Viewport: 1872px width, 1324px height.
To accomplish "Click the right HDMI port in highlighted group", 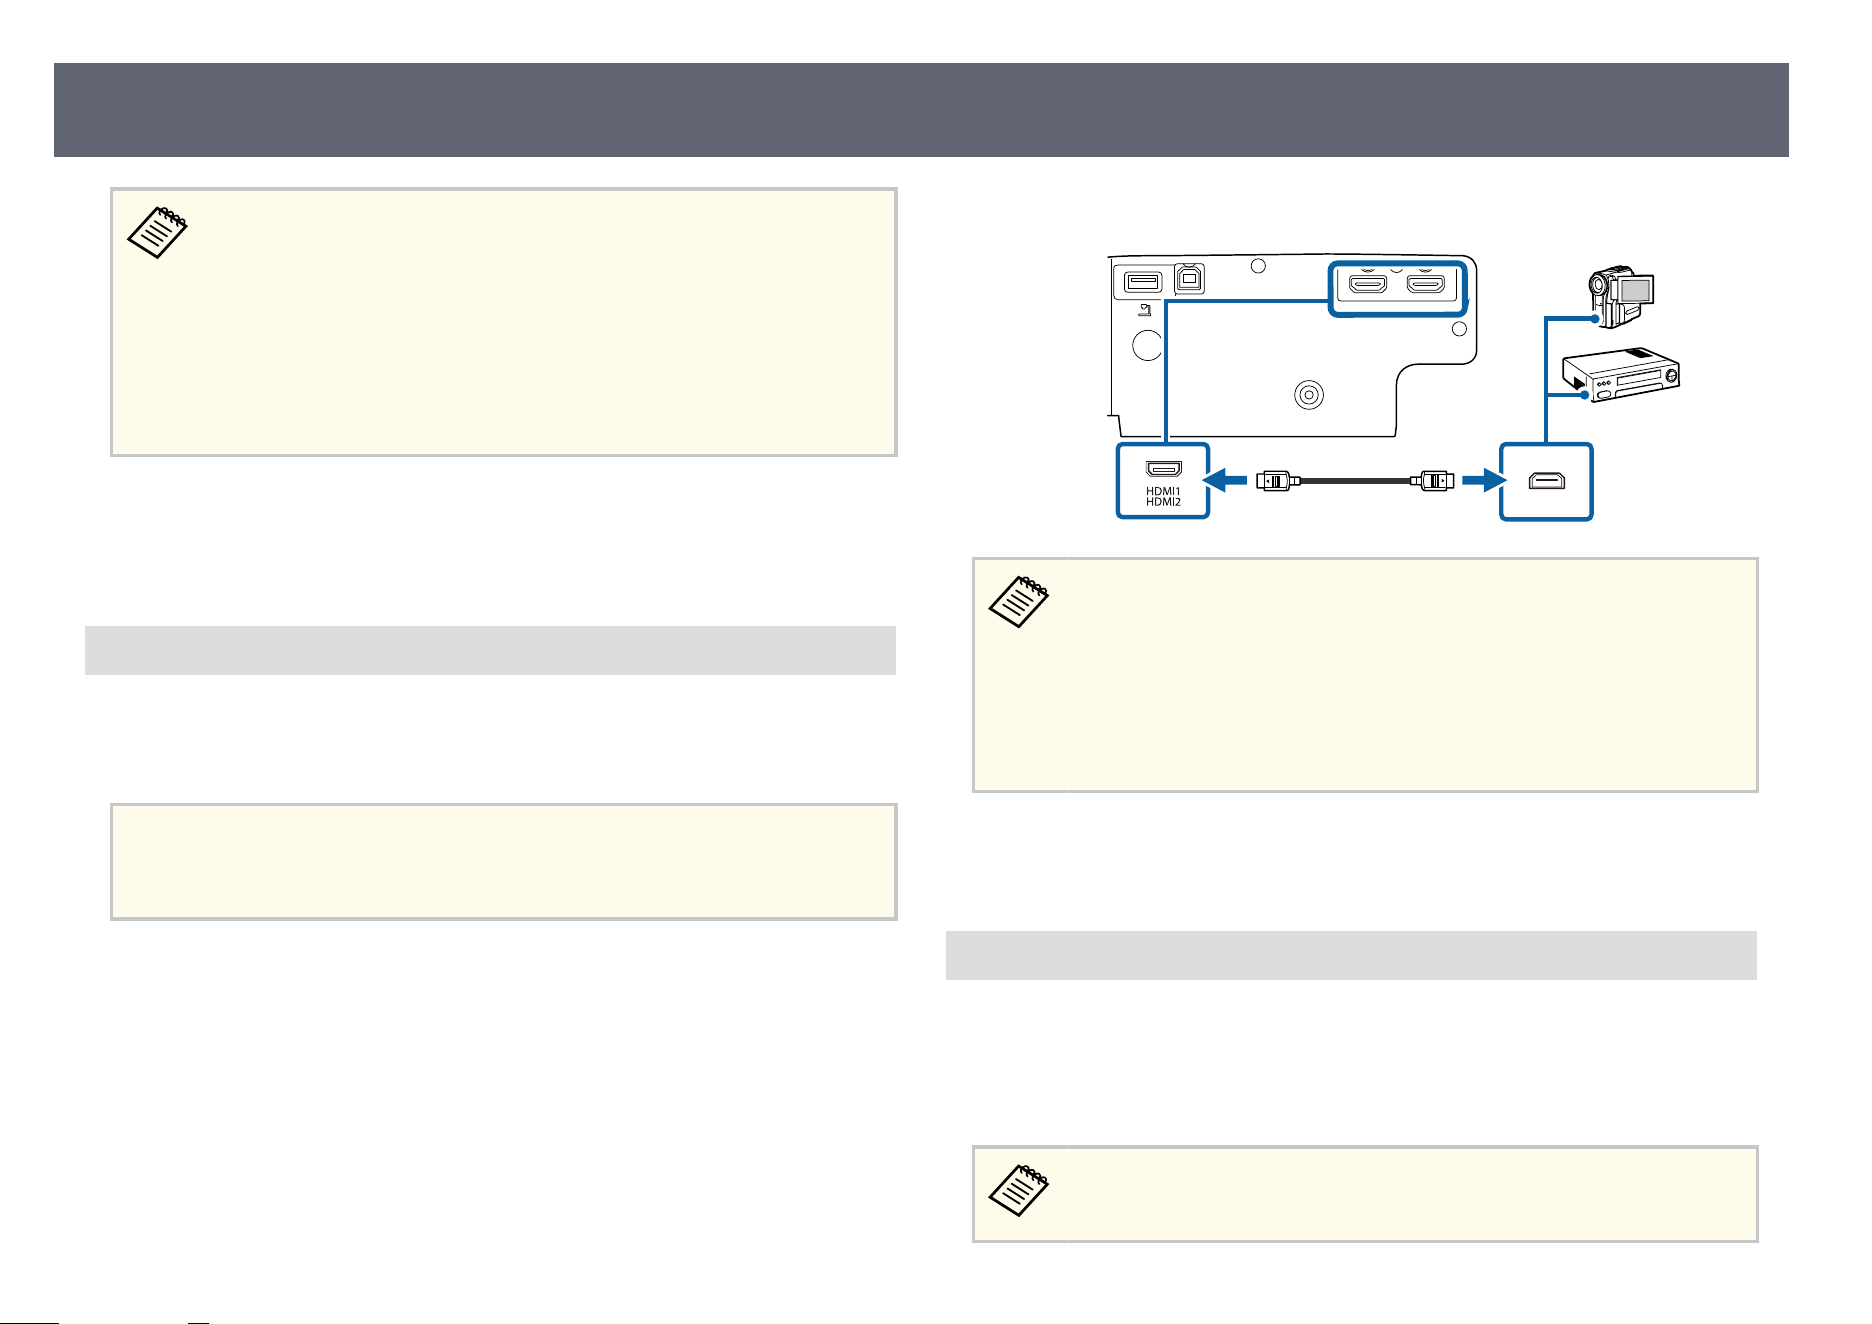I will coord(1426,285).
